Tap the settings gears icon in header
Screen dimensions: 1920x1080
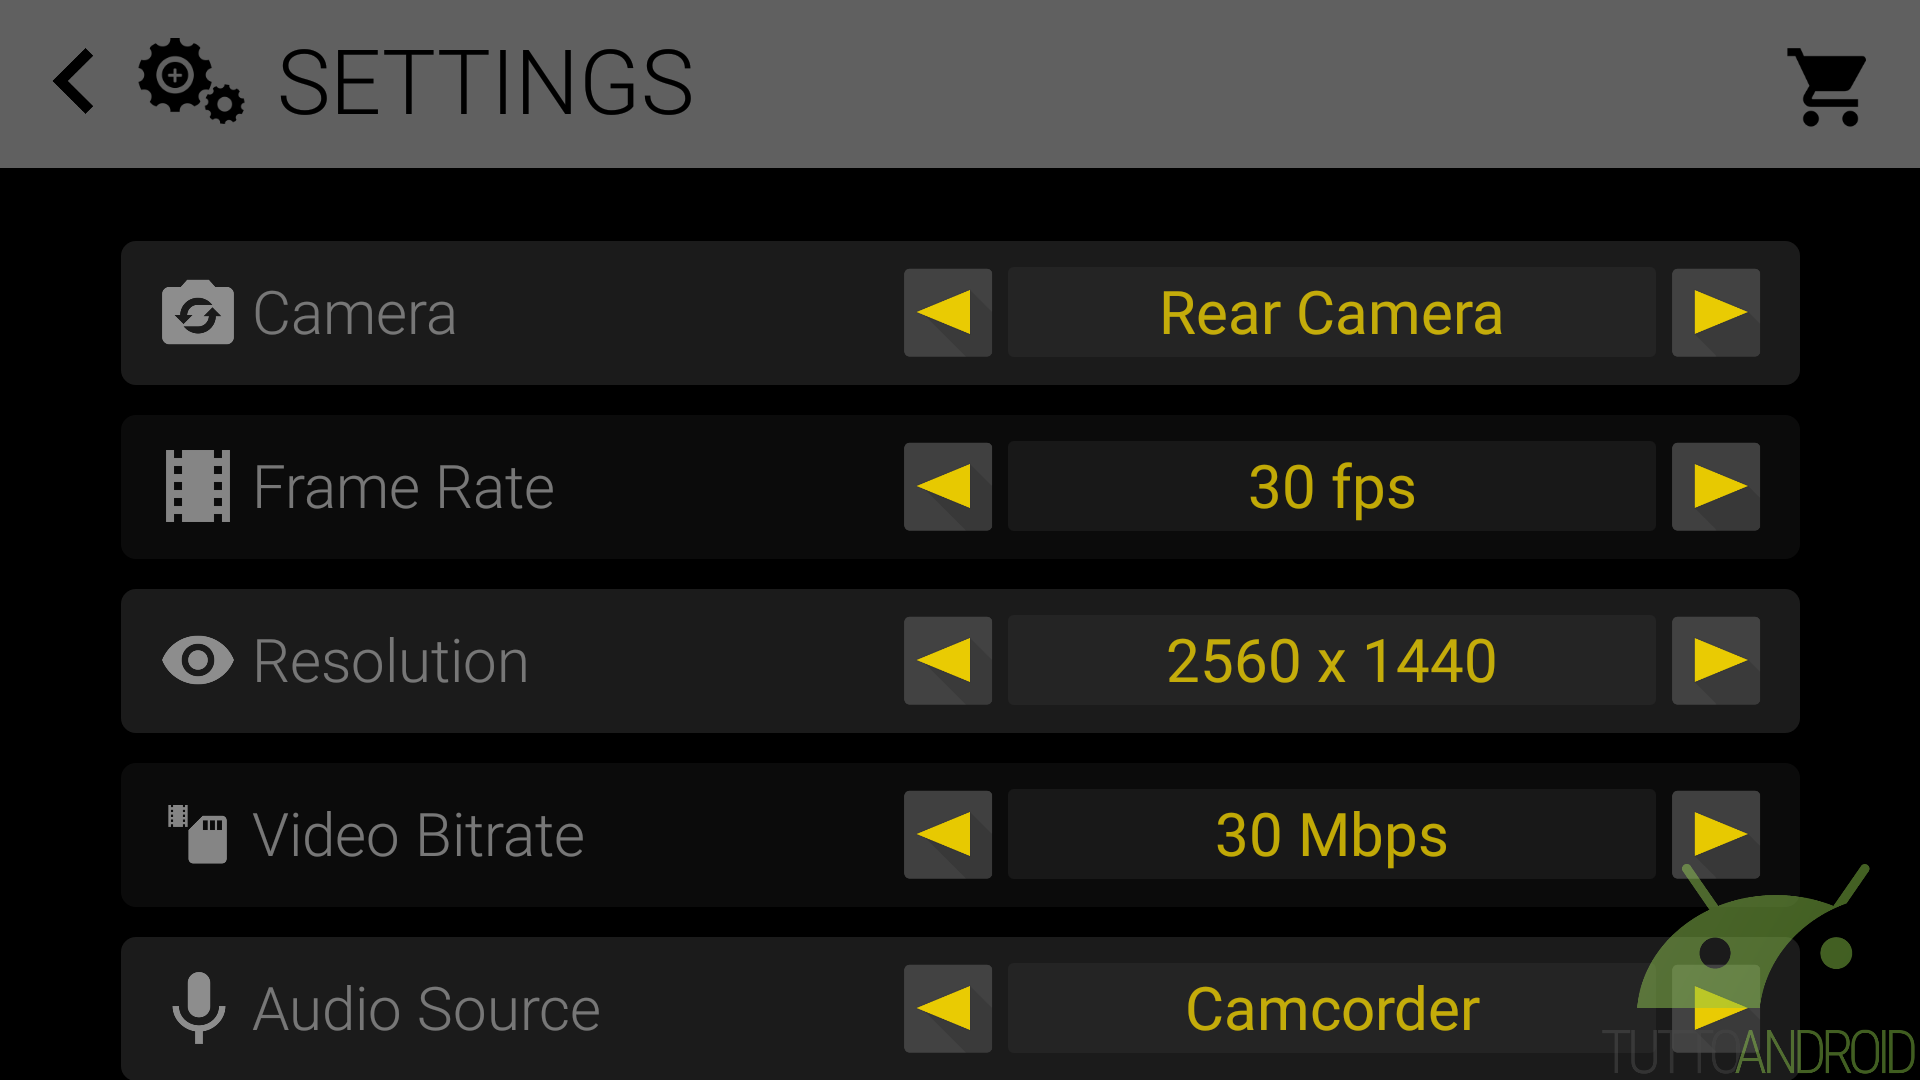pos(191,81)
